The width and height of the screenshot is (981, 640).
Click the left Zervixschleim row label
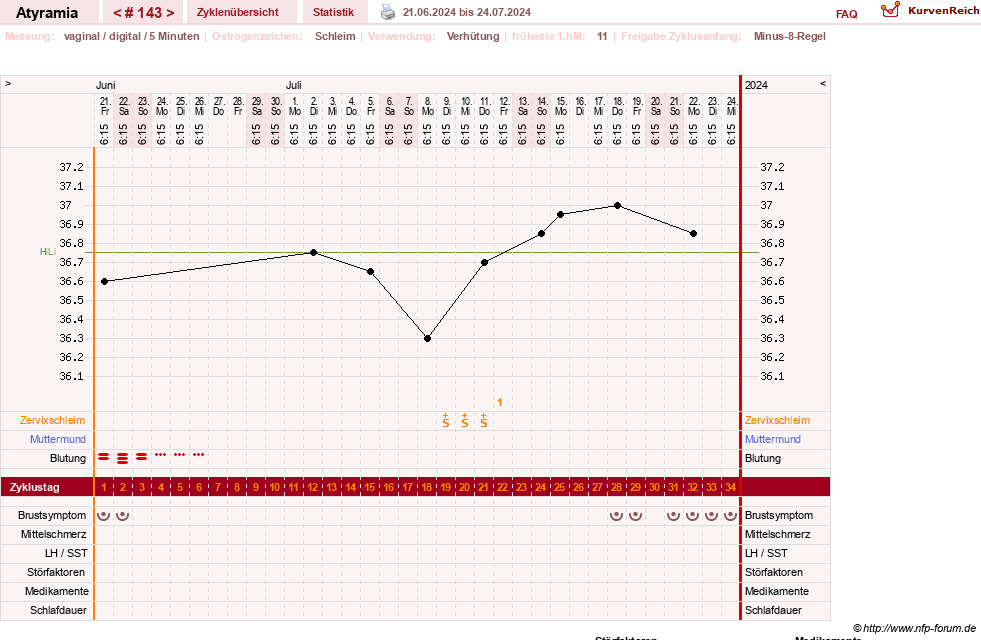[52, 420]
